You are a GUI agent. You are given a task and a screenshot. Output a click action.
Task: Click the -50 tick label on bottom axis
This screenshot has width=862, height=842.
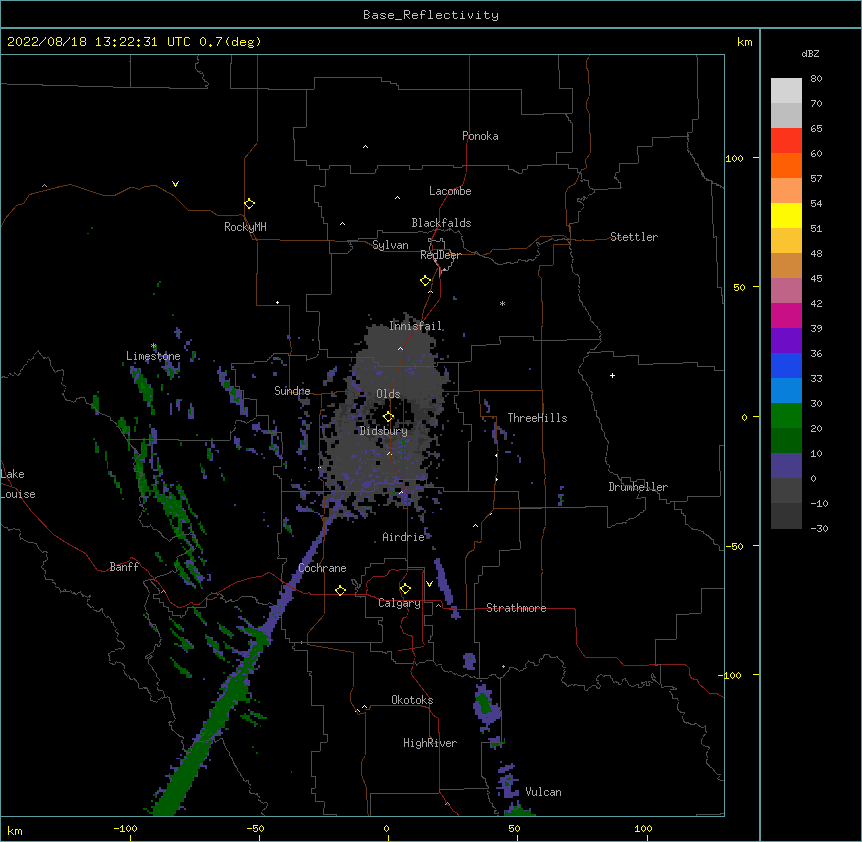[x=255, y=828]
